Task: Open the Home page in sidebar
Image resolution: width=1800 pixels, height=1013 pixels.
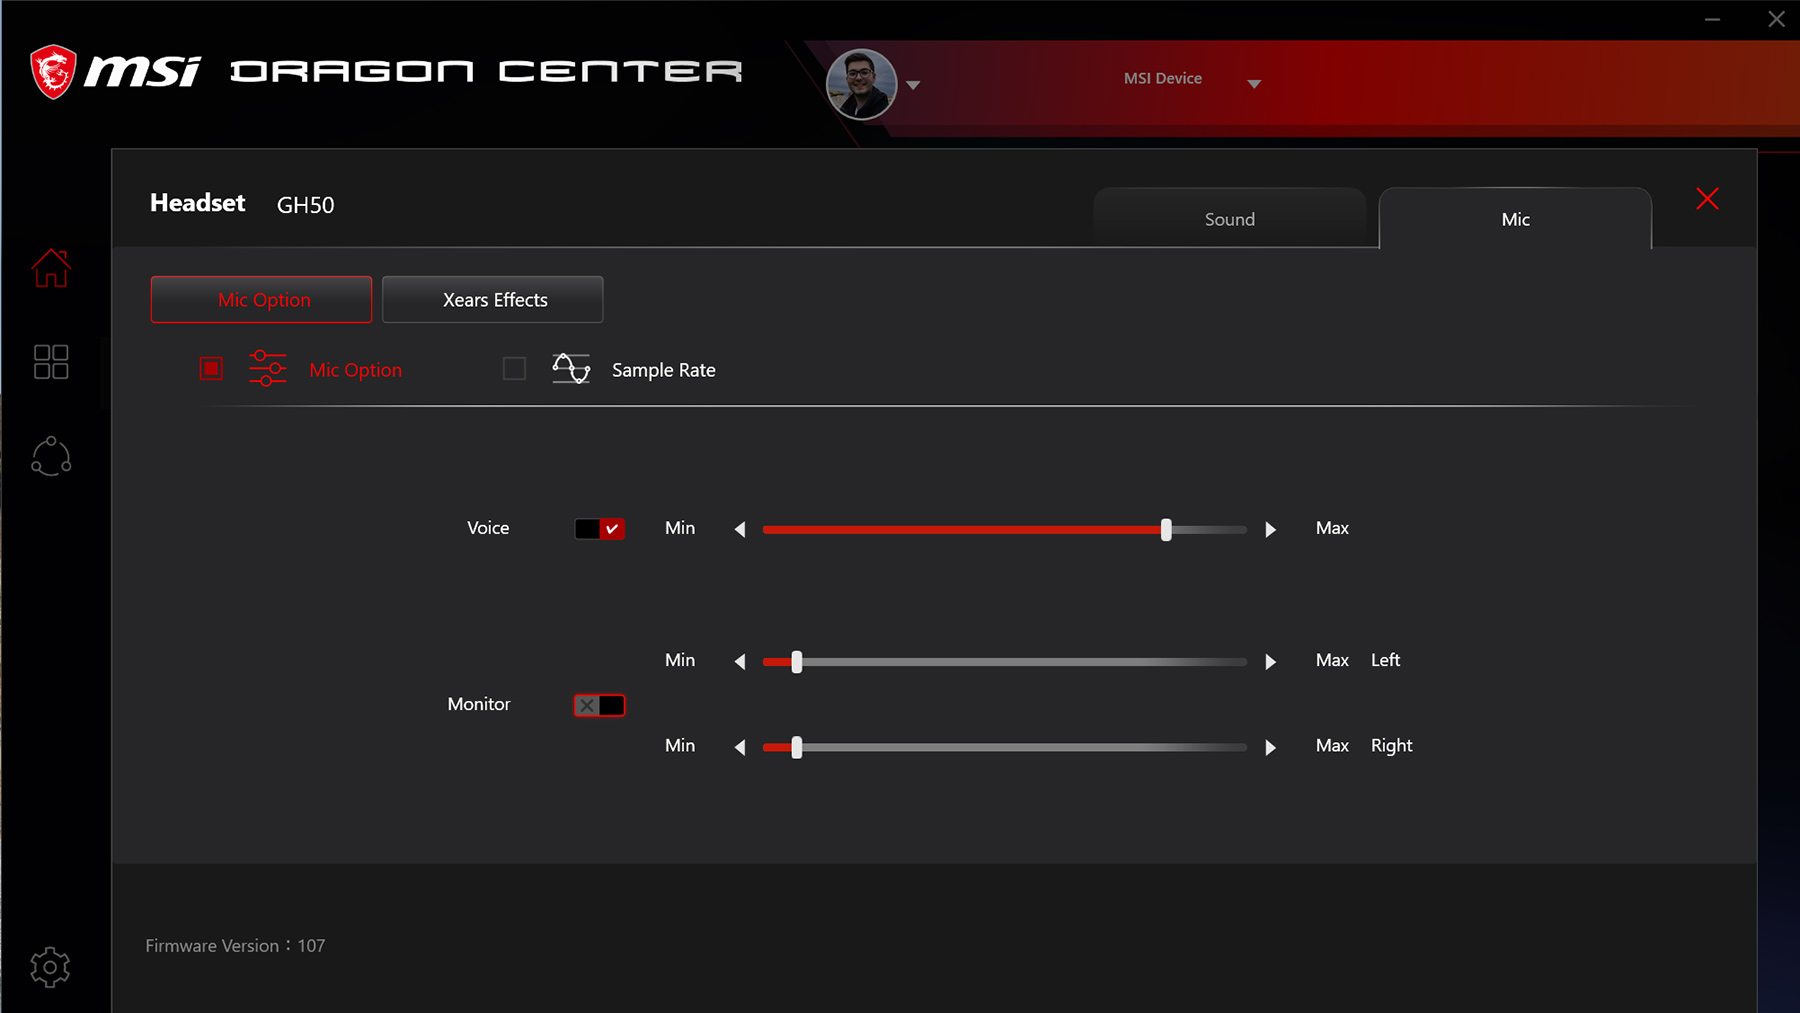Action: [51, 268]
